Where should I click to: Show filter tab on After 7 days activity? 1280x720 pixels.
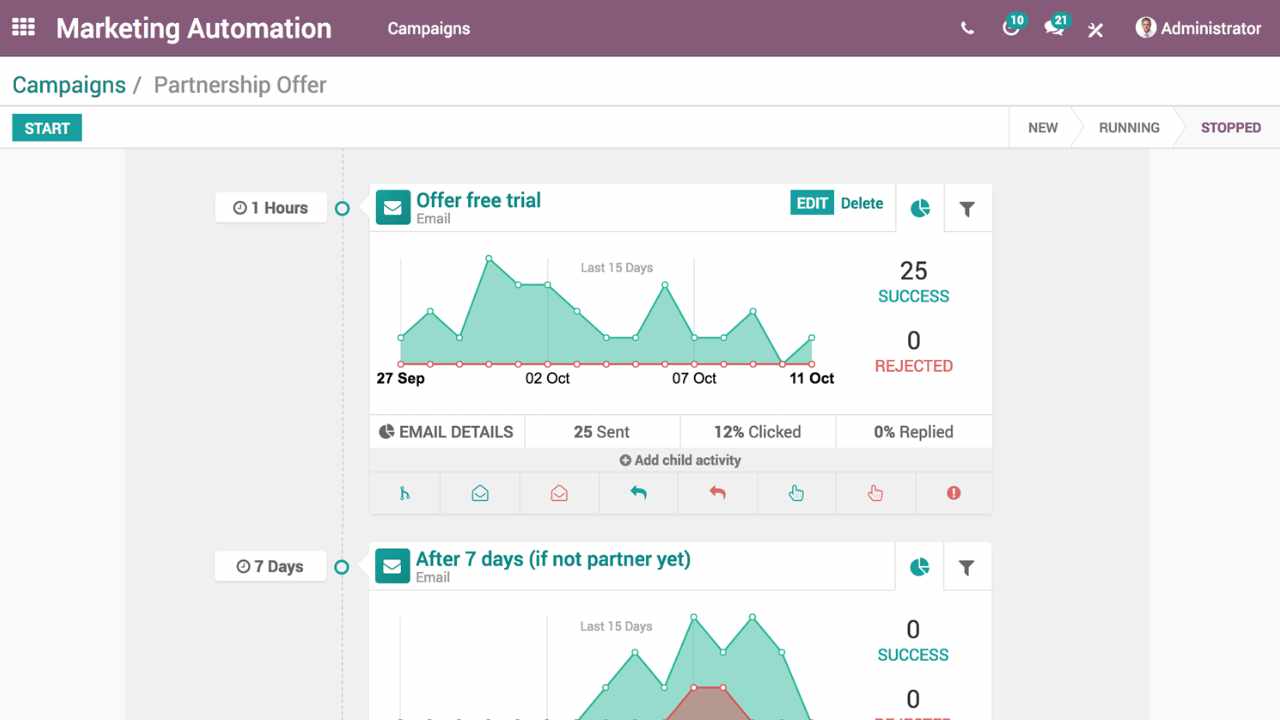pos(967,567)
